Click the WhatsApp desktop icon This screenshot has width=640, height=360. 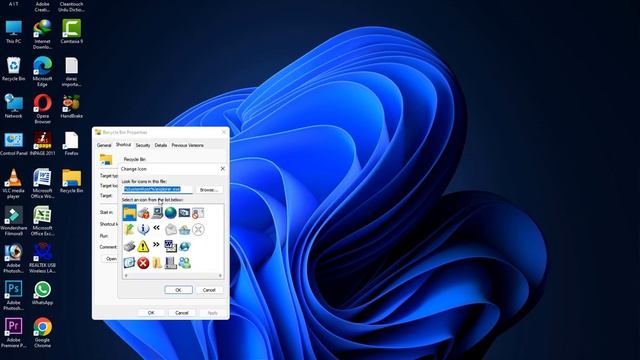[42, 293]
